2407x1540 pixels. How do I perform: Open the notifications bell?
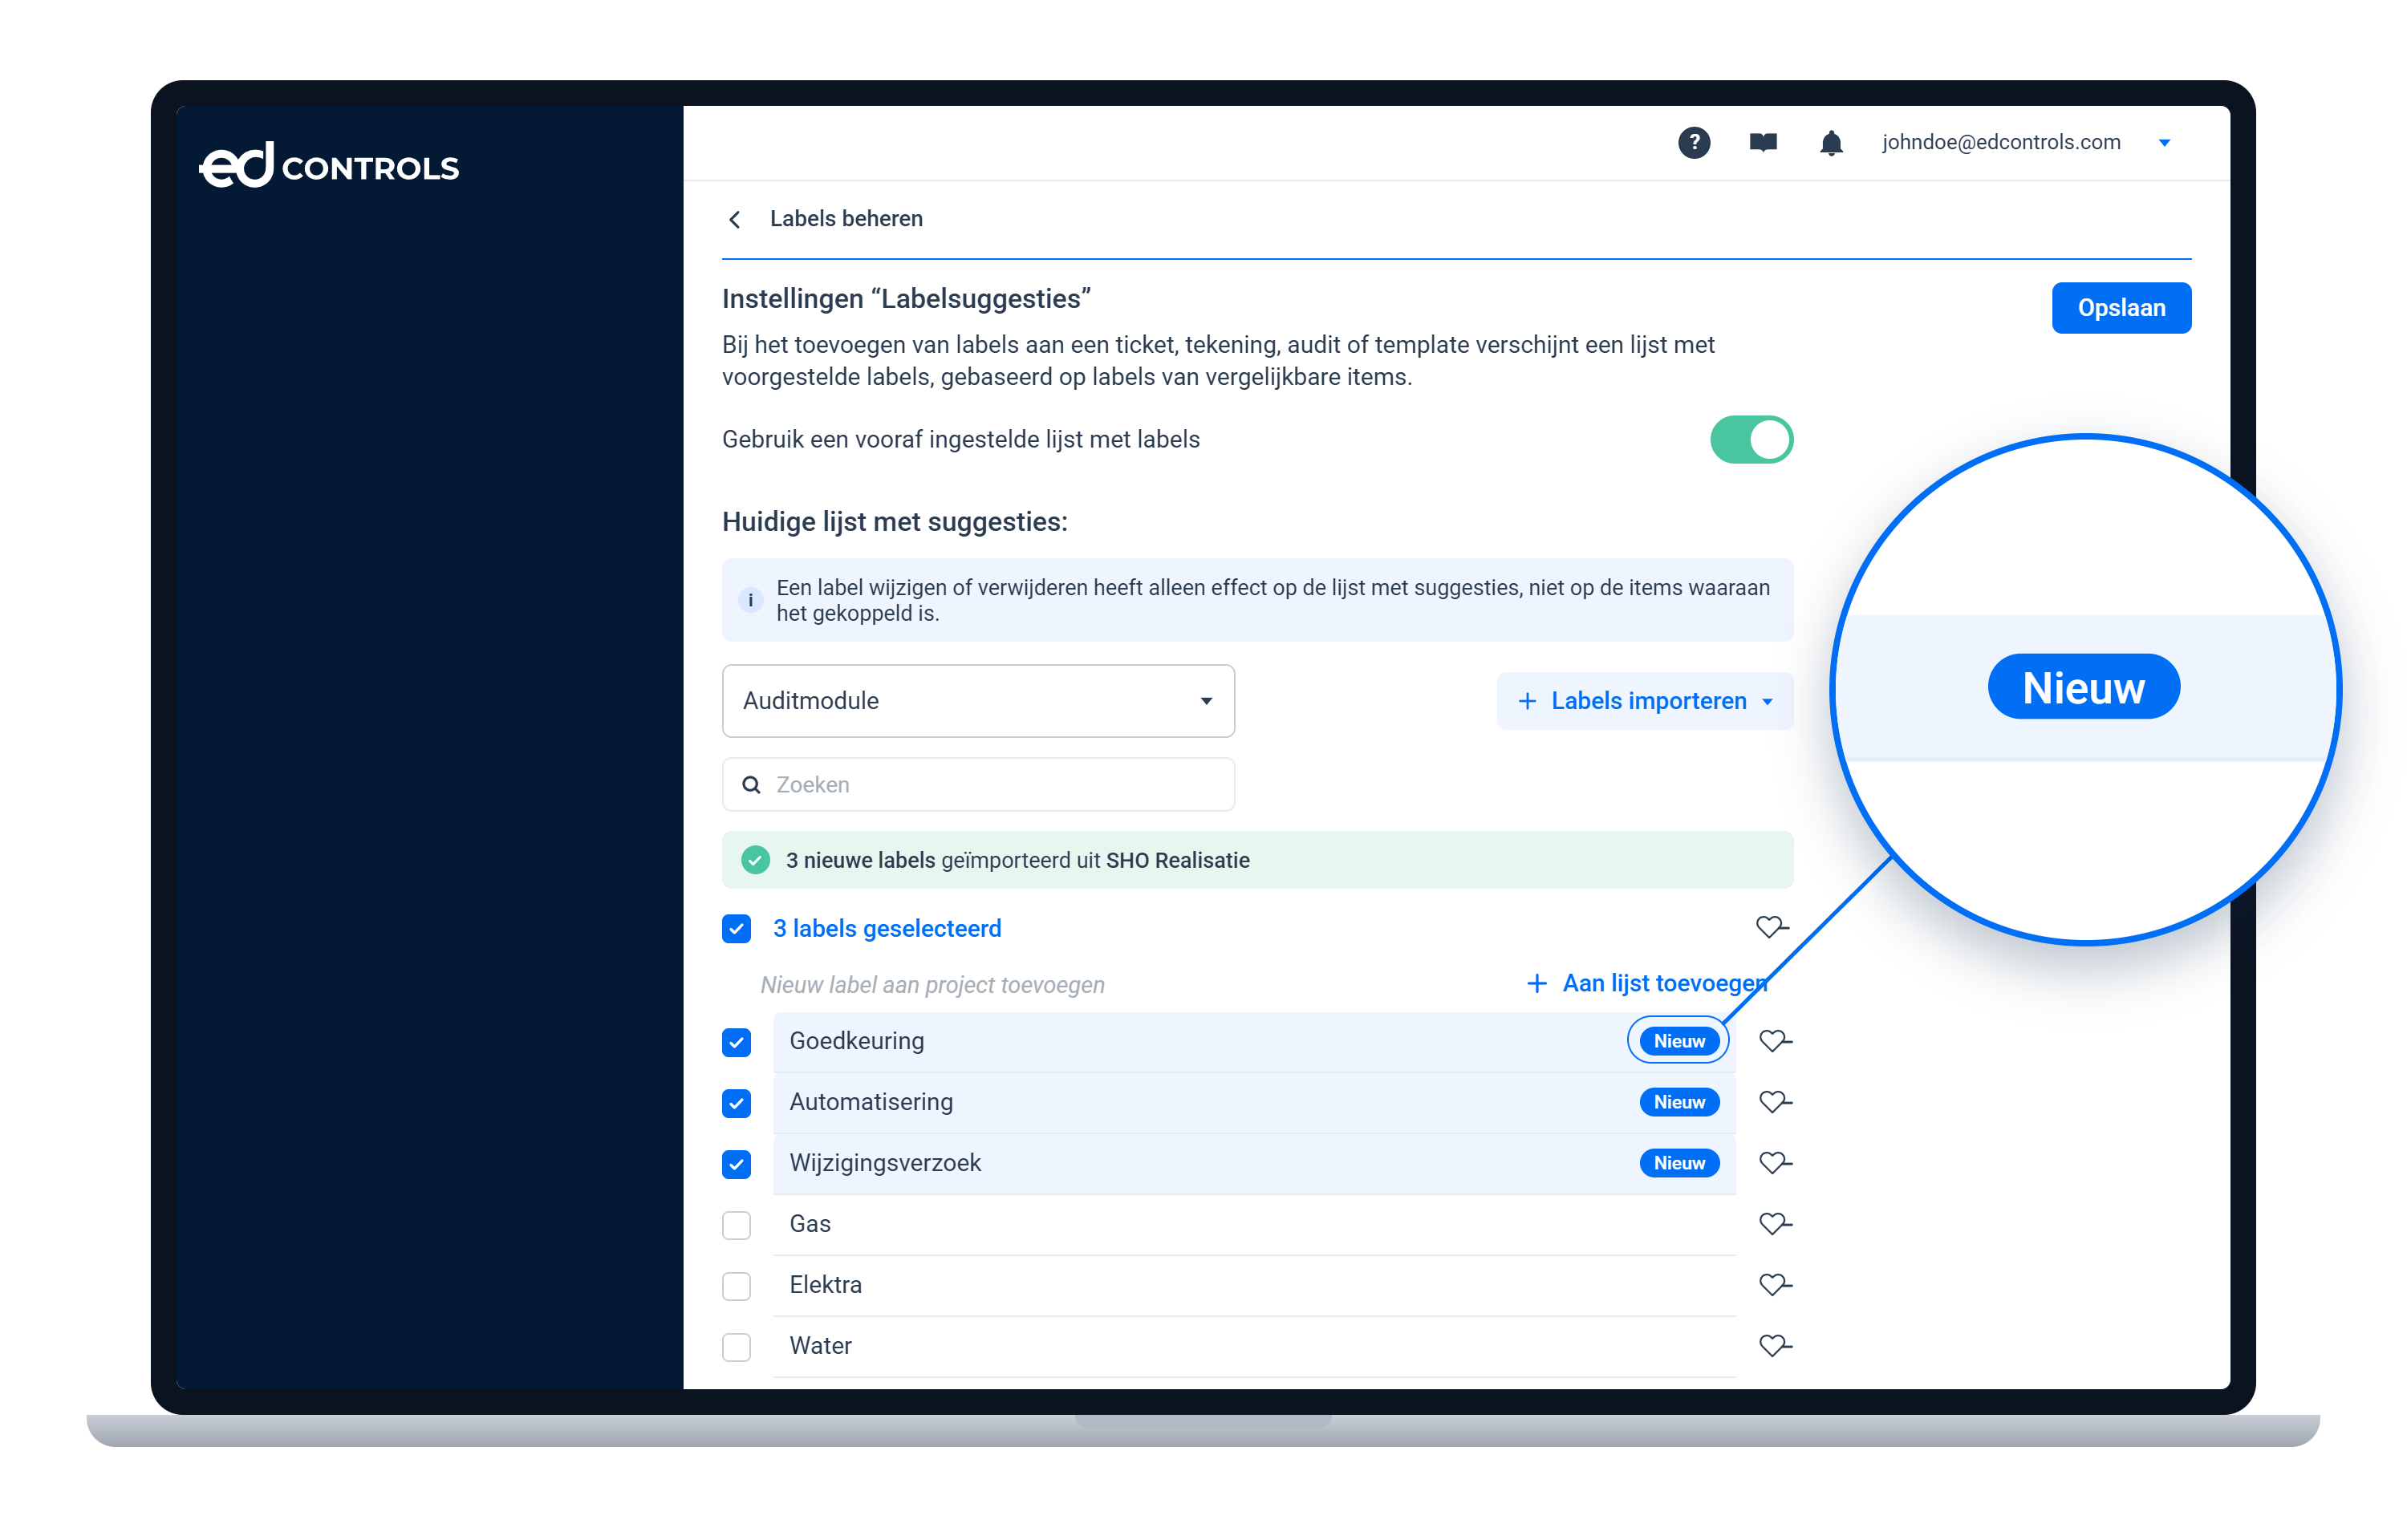pyautogui.click(x=1831, y=143)
